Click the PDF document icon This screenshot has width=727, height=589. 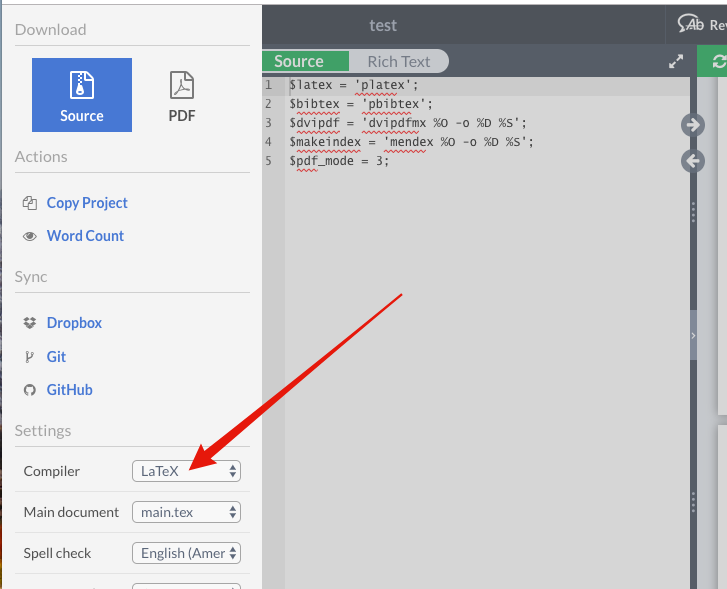pyautogui.click(x=182, y=85)
